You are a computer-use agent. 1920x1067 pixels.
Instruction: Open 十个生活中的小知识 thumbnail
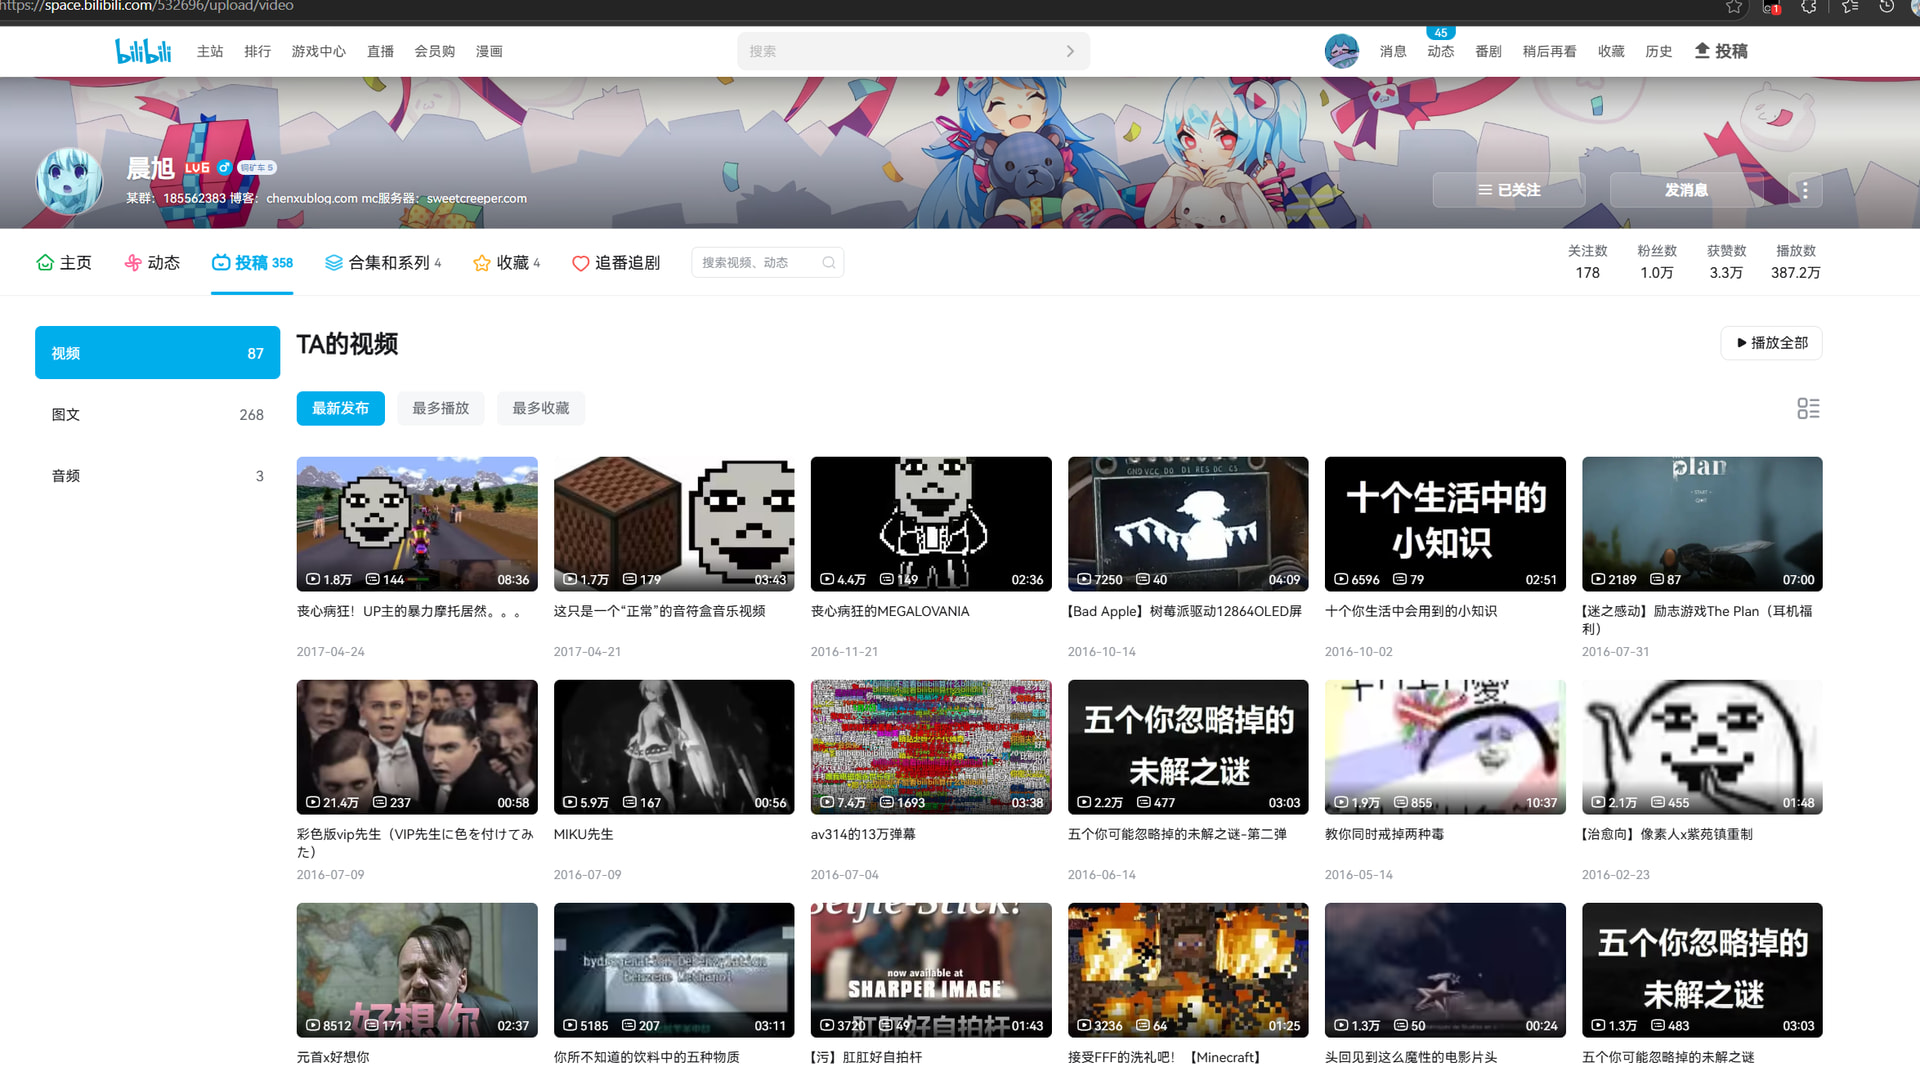pyautogui.click(x=1445, y=524)
